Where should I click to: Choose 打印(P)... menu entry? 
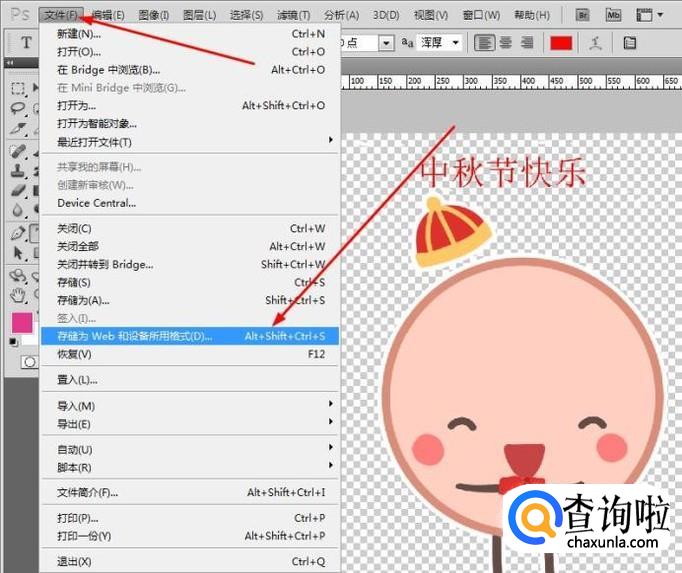coord(190,518)
